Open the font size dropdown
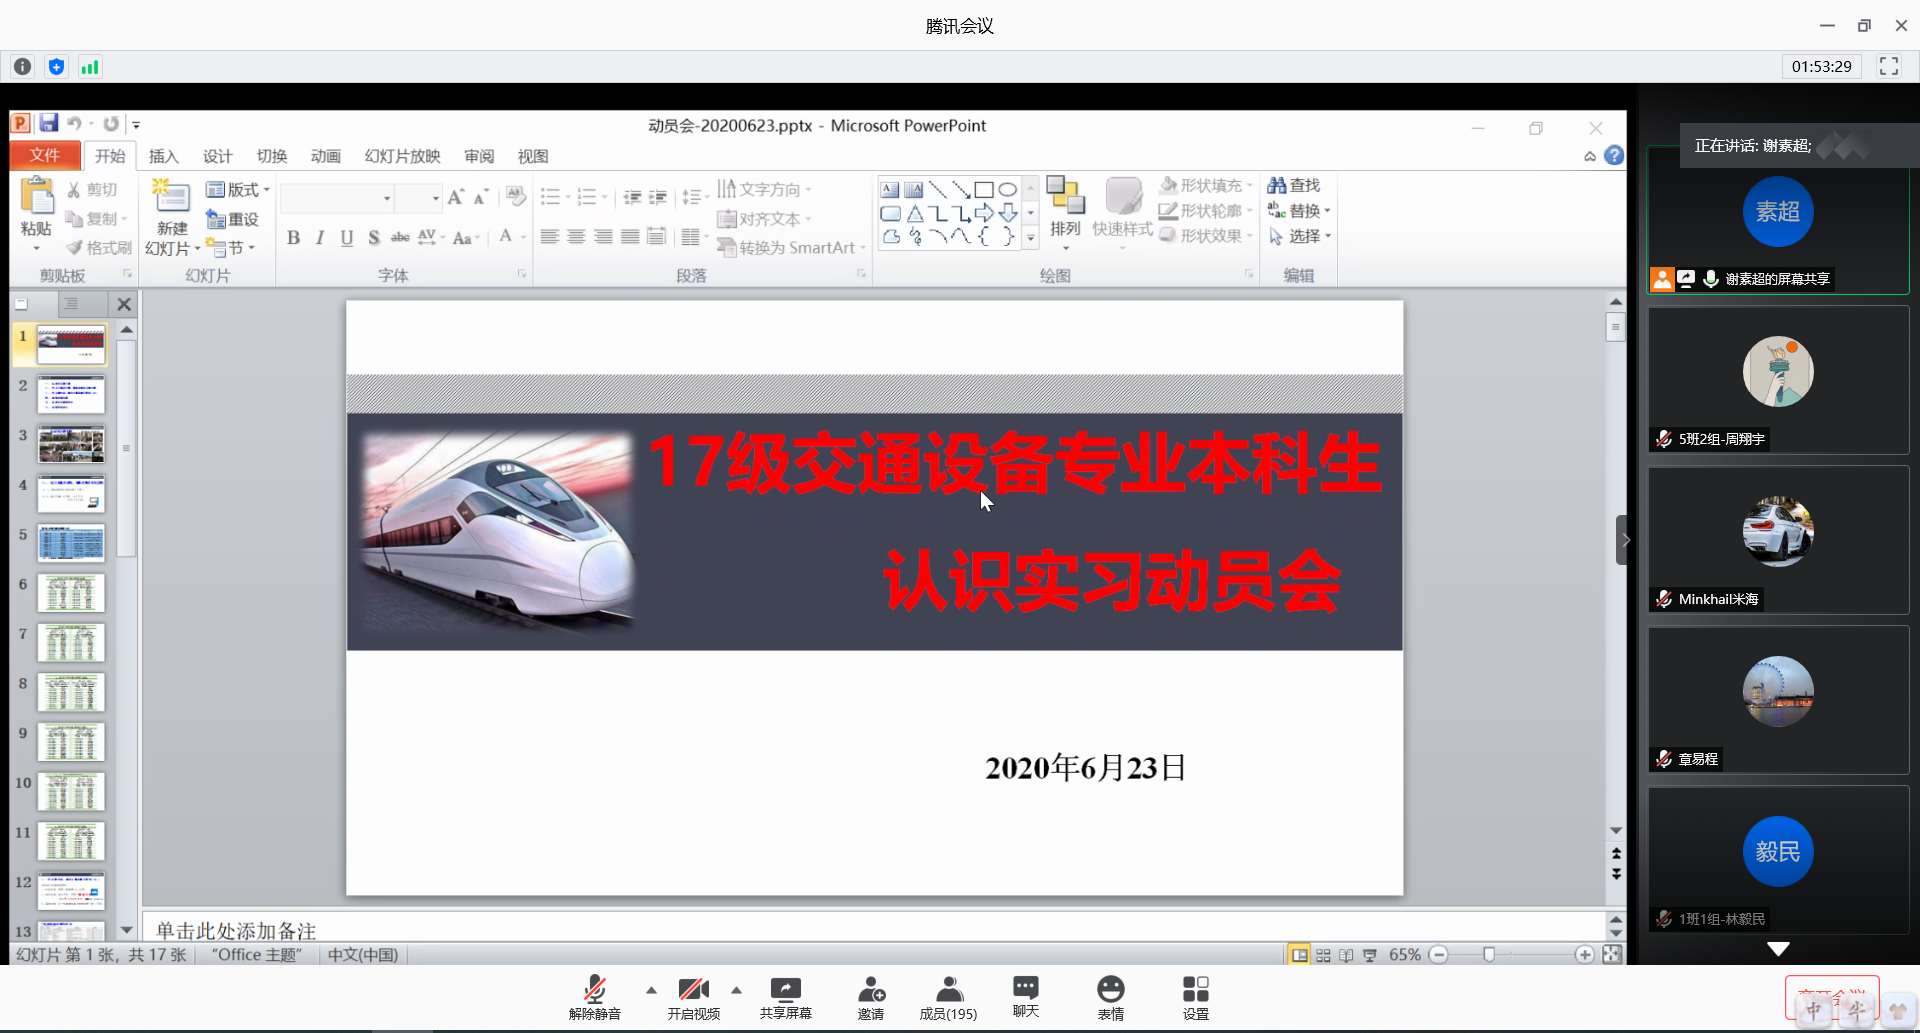The width and height of the screenshot is (1920, 1033). point(435,198)
